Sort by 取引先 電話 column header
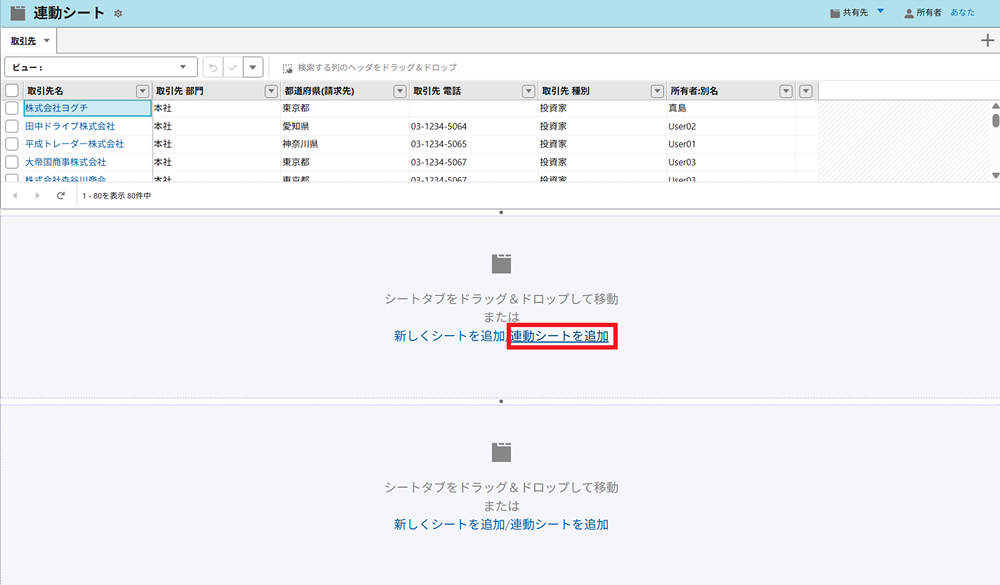The image size is (1000, 585). [437, 91]
